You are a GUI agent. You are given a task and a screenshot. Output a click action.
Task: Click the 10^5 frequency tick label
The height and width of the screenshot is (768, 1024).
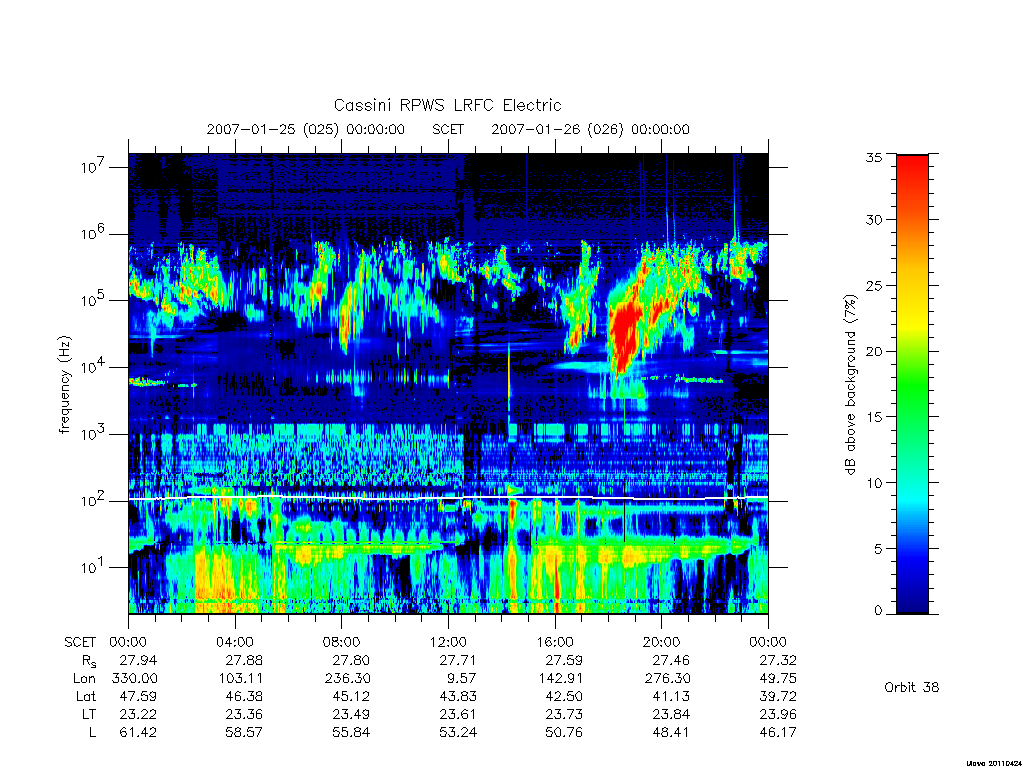(x=93, y=300)
